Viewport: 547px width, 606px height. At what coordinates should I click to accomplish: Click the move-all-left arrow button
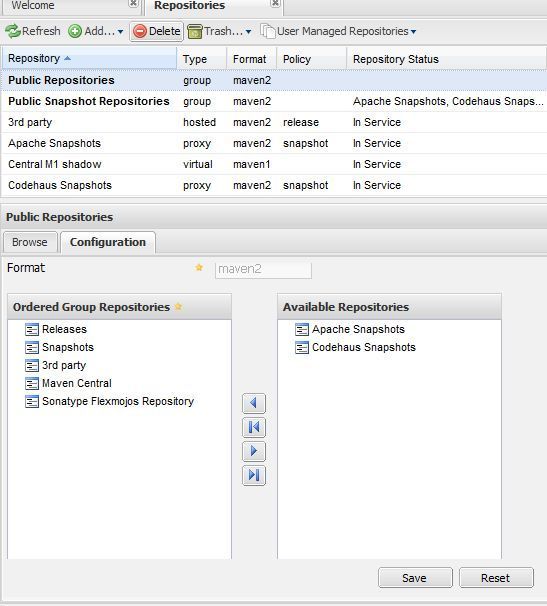[254, 427]
